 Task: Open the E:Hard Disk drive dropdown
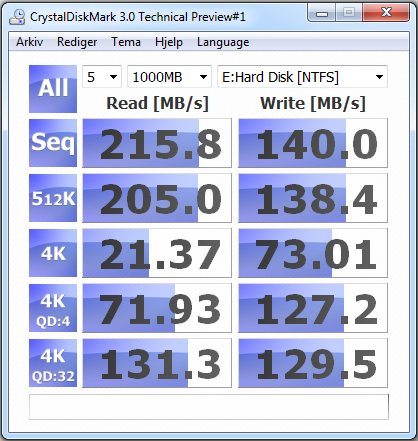click(x=302, y=77)
